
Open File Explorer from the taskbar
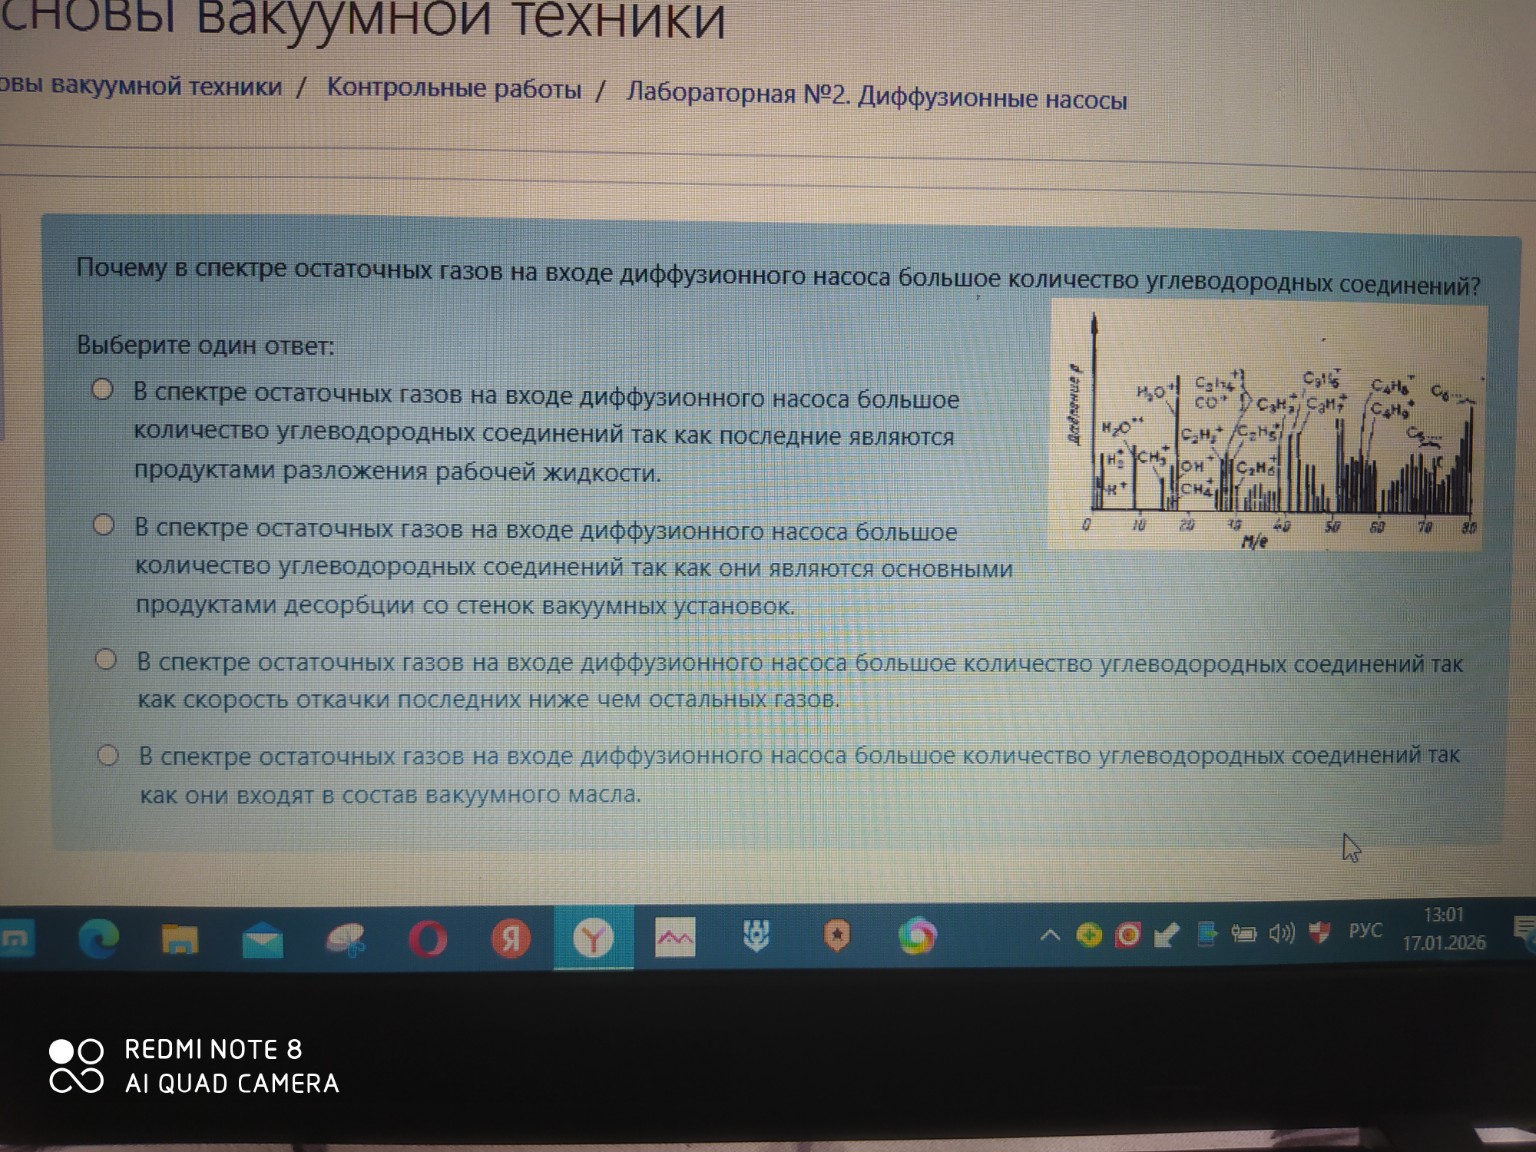tap(179, 938)
